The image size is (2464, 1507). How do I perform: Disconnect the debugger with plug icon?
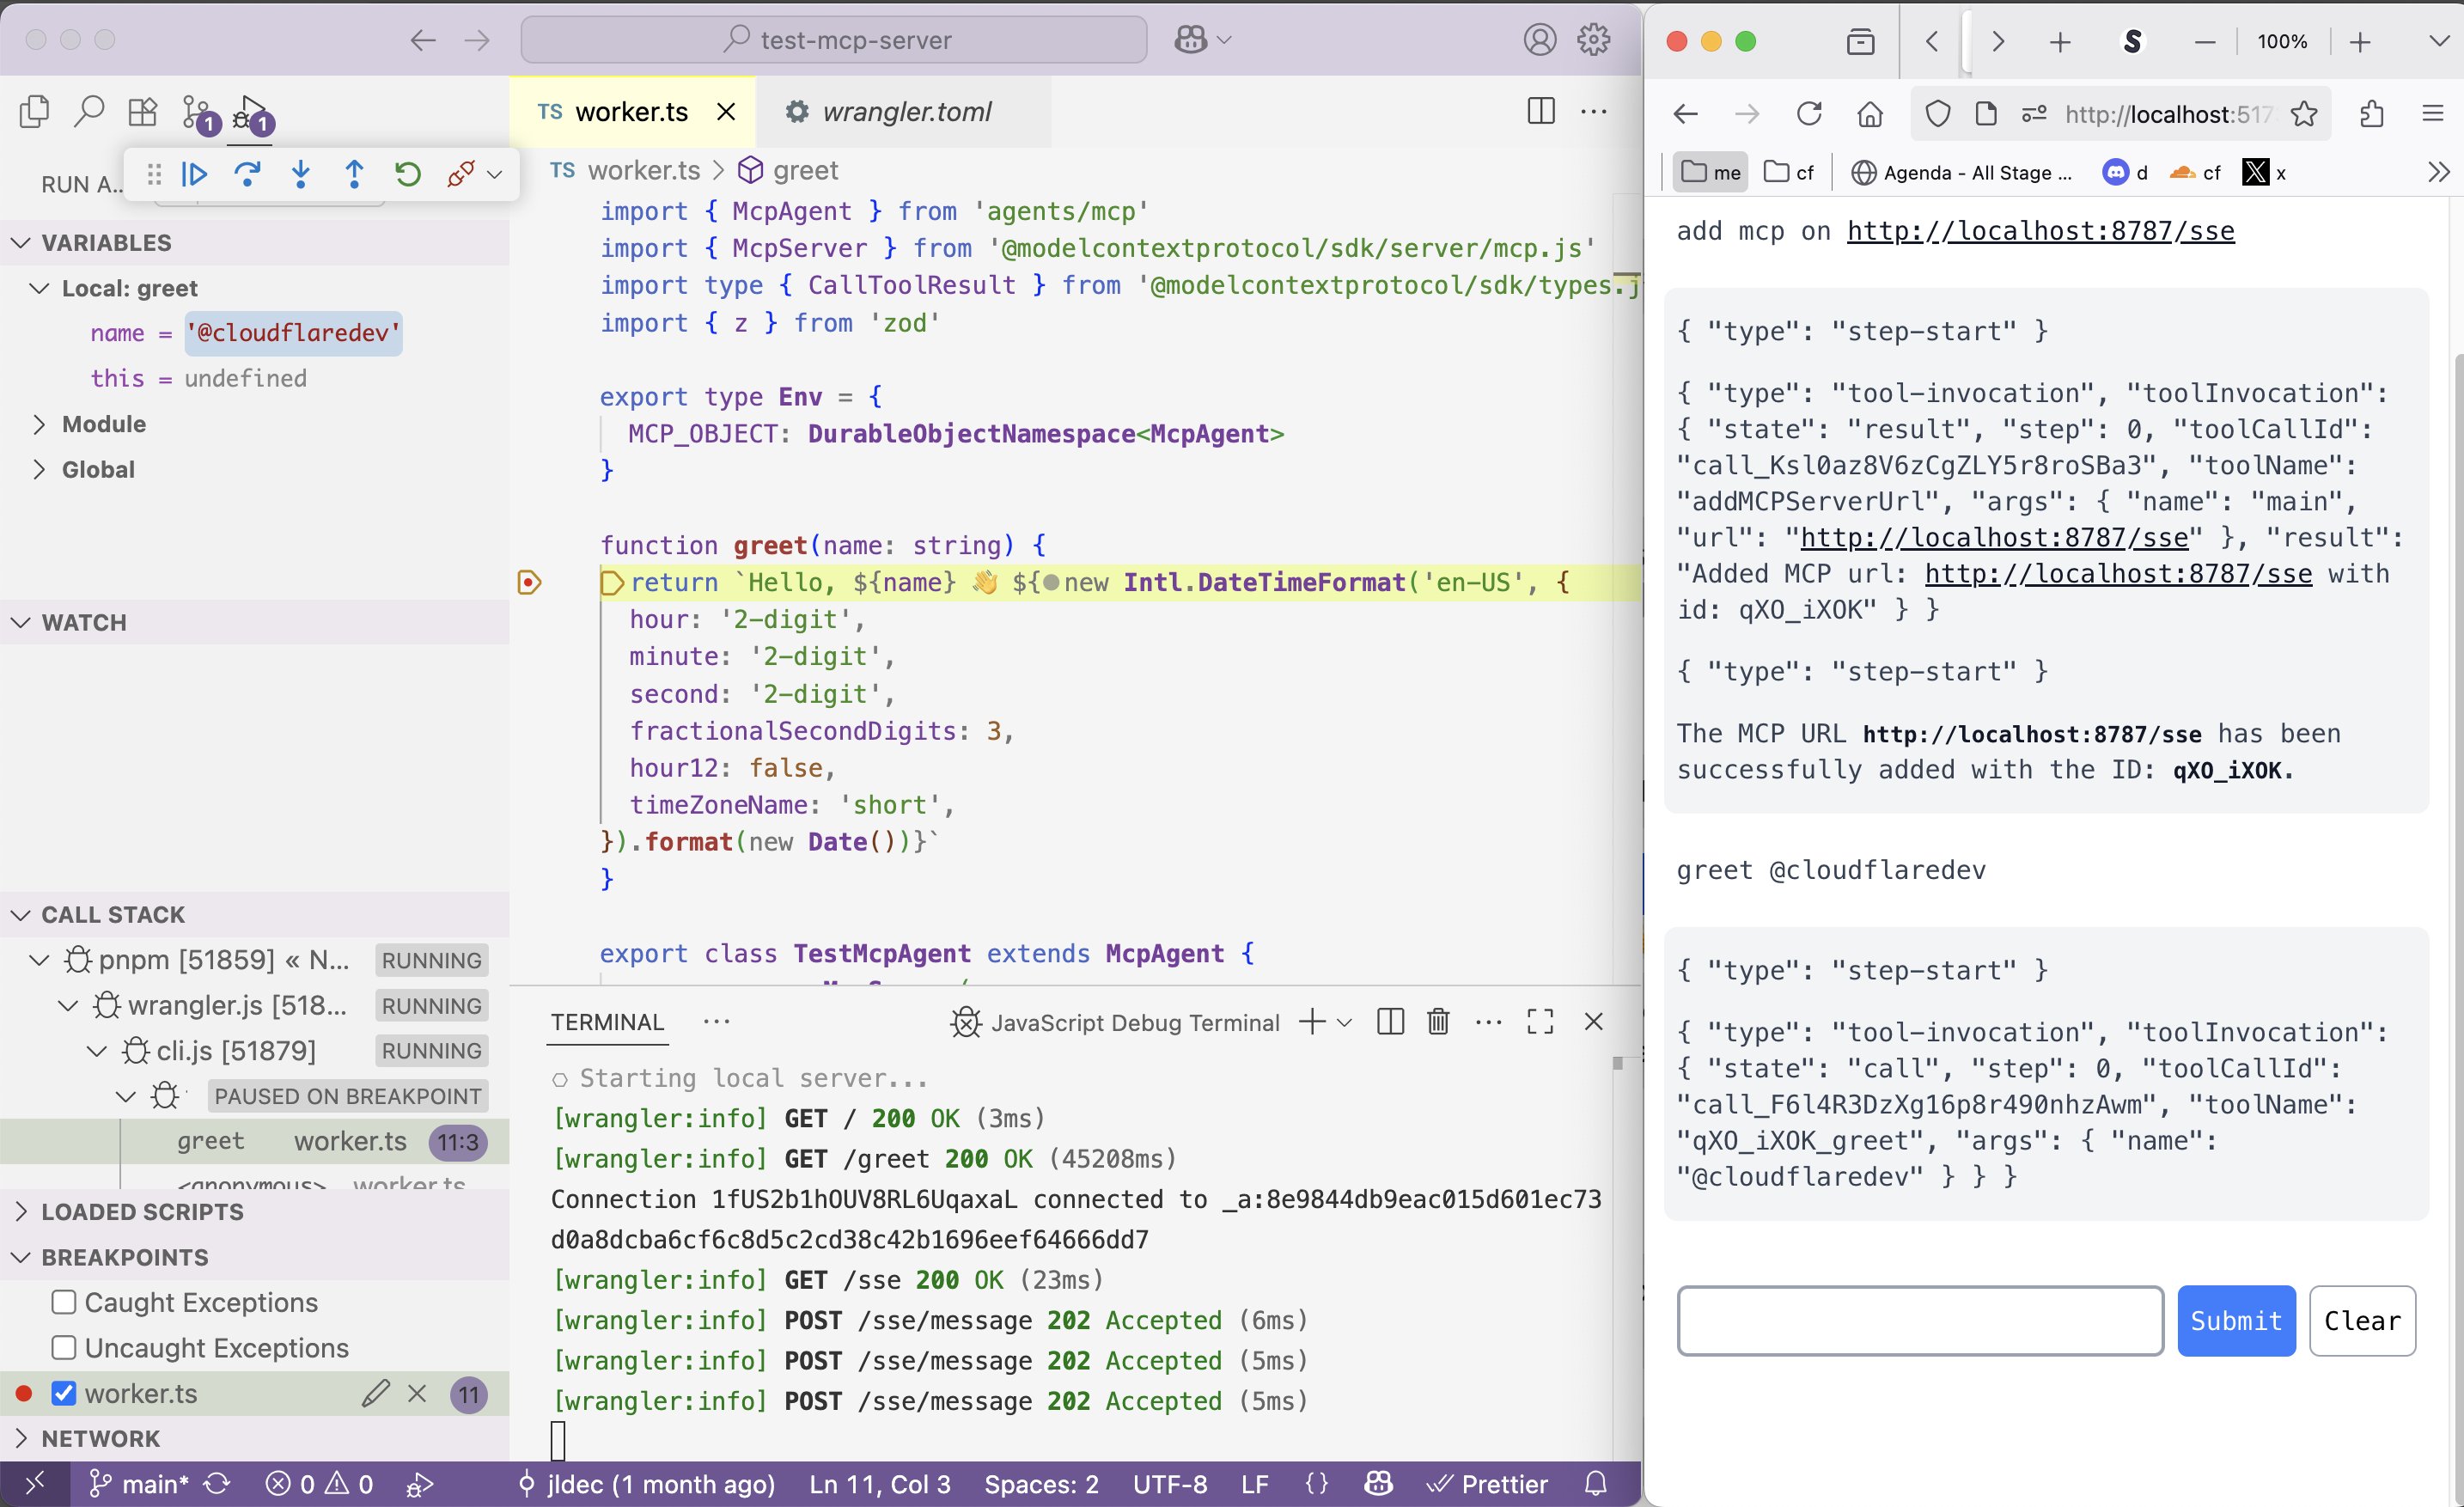point(460,174)
